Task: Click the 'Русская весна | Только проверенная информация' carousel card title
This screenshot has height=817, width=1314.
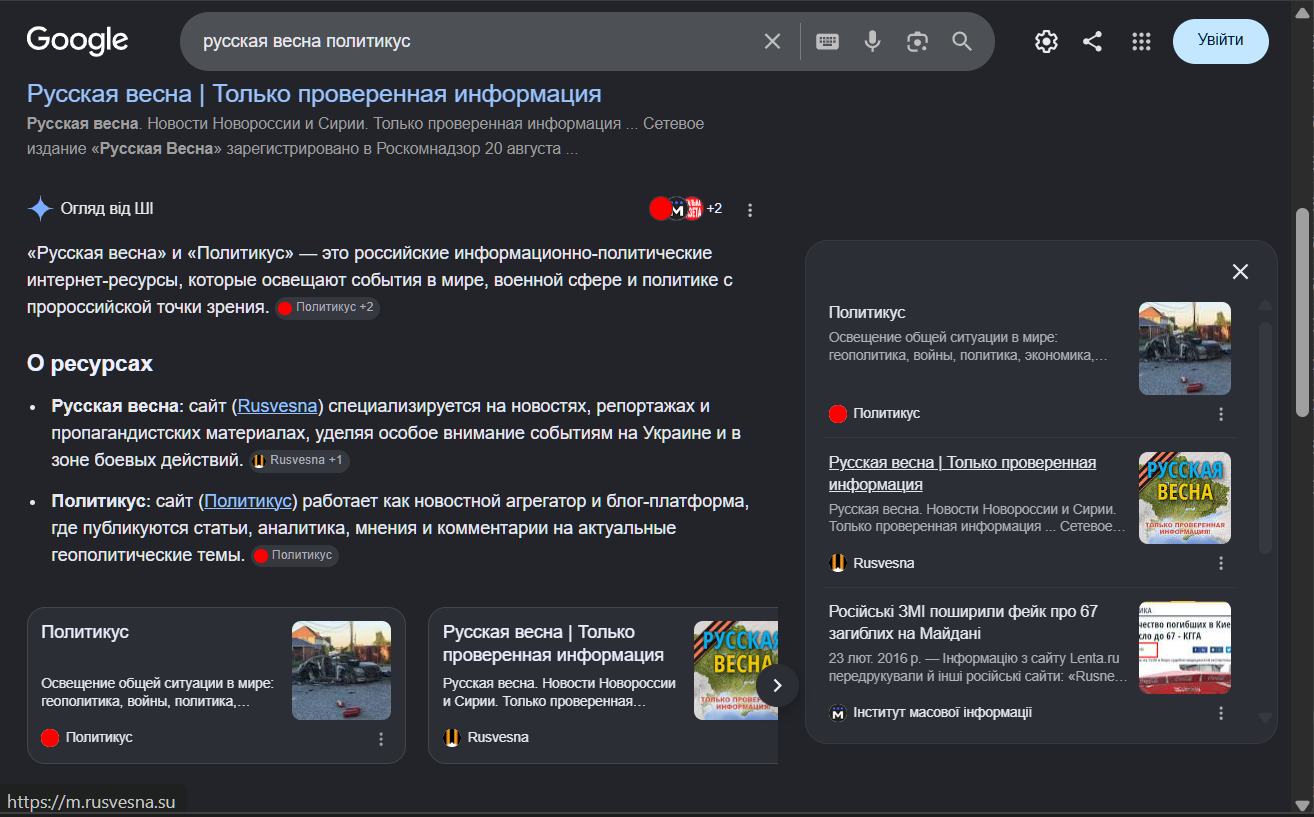Action: 553,644
